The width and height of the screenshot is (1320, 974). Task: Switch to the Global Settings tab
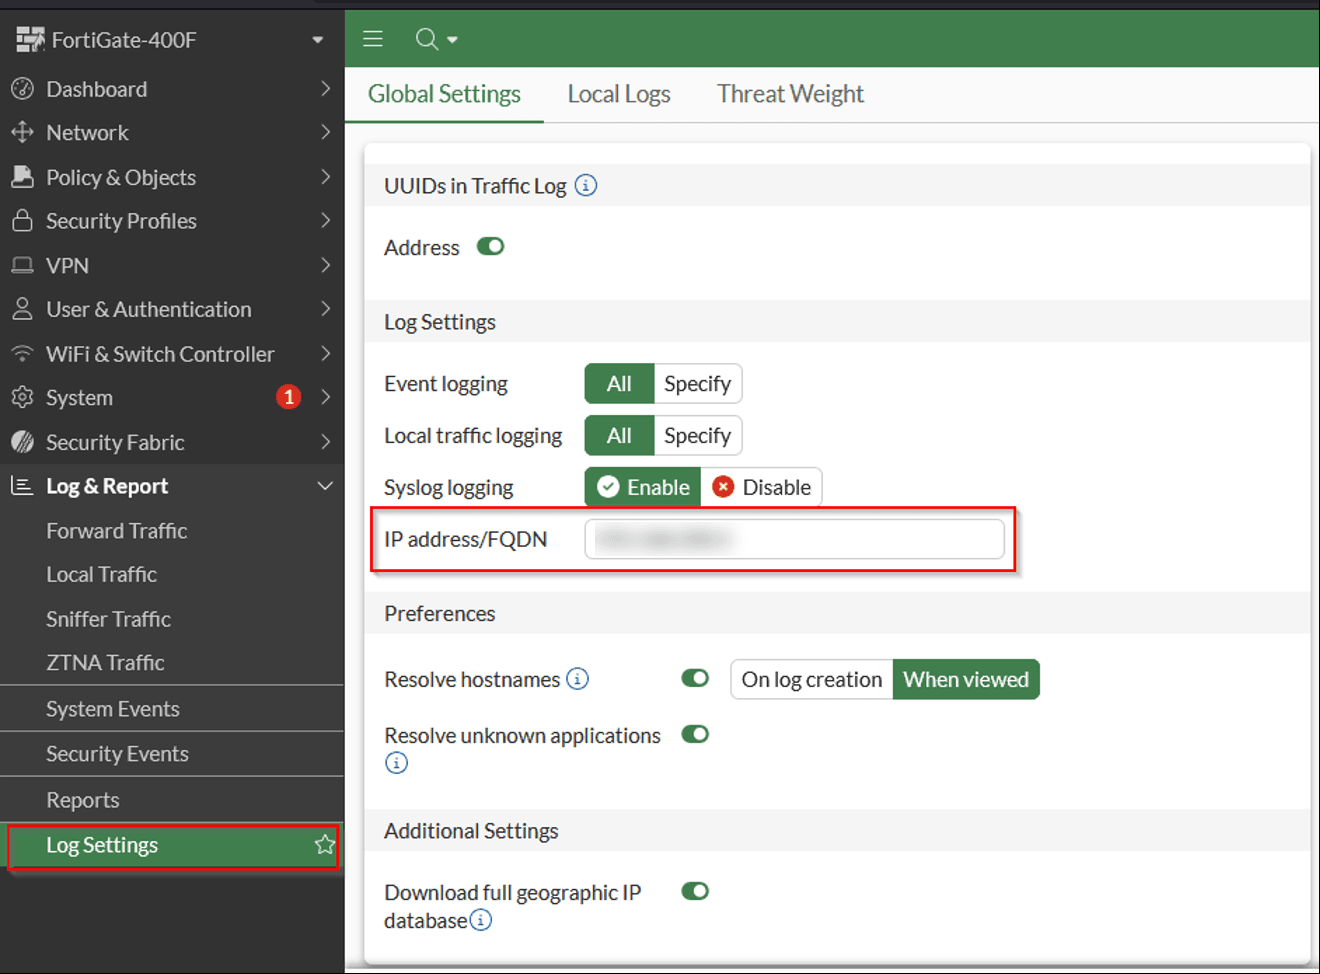444,94
